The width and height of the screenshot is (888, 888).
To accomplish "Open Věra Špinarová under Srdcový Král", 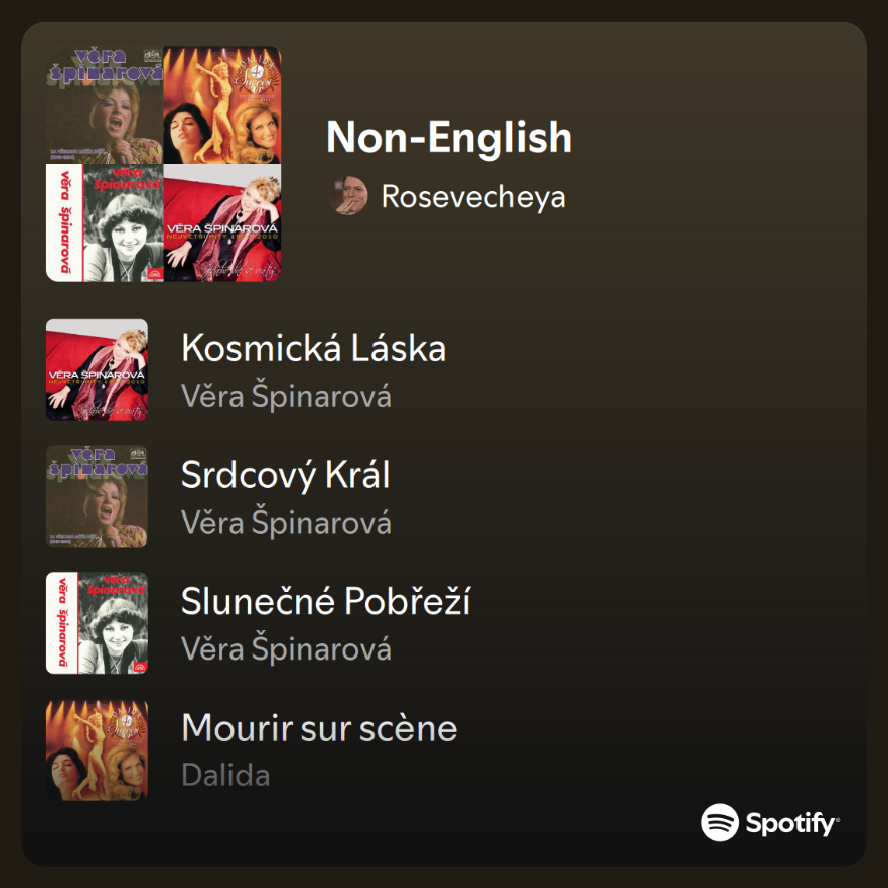I will tap(286, 523).
